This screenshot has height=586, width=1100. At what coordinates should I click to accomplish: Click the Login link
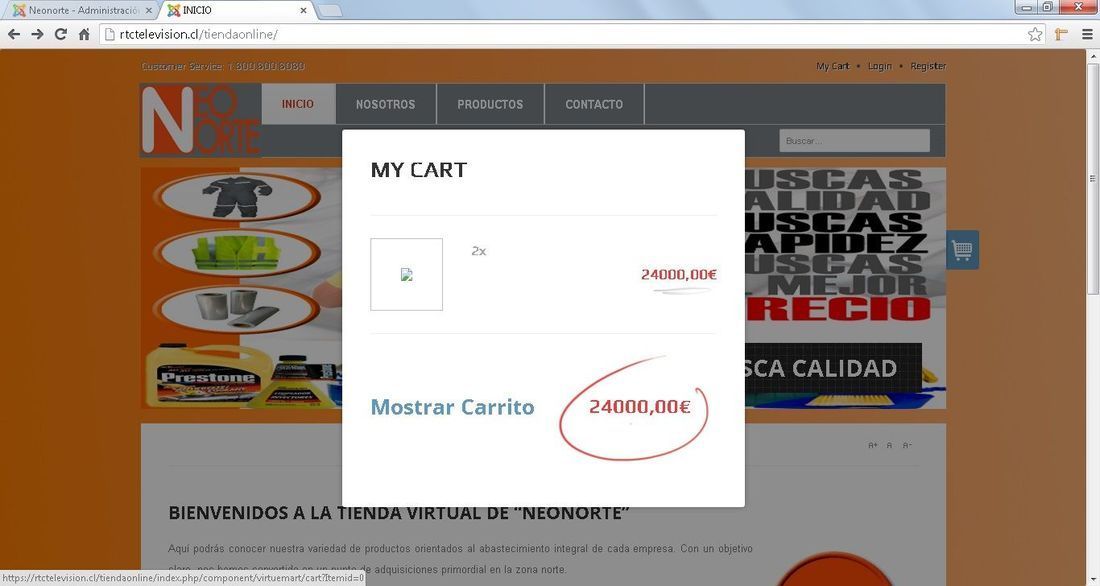tap(880, 66)
